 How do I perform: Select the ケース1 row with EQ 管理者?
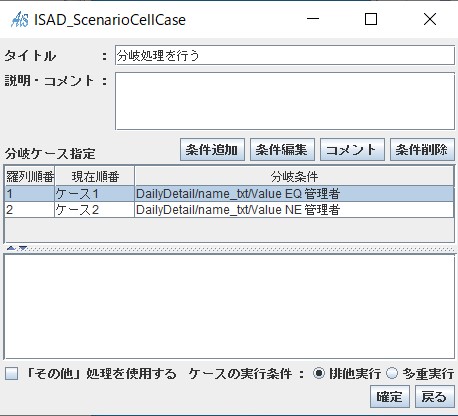(229, 194)
